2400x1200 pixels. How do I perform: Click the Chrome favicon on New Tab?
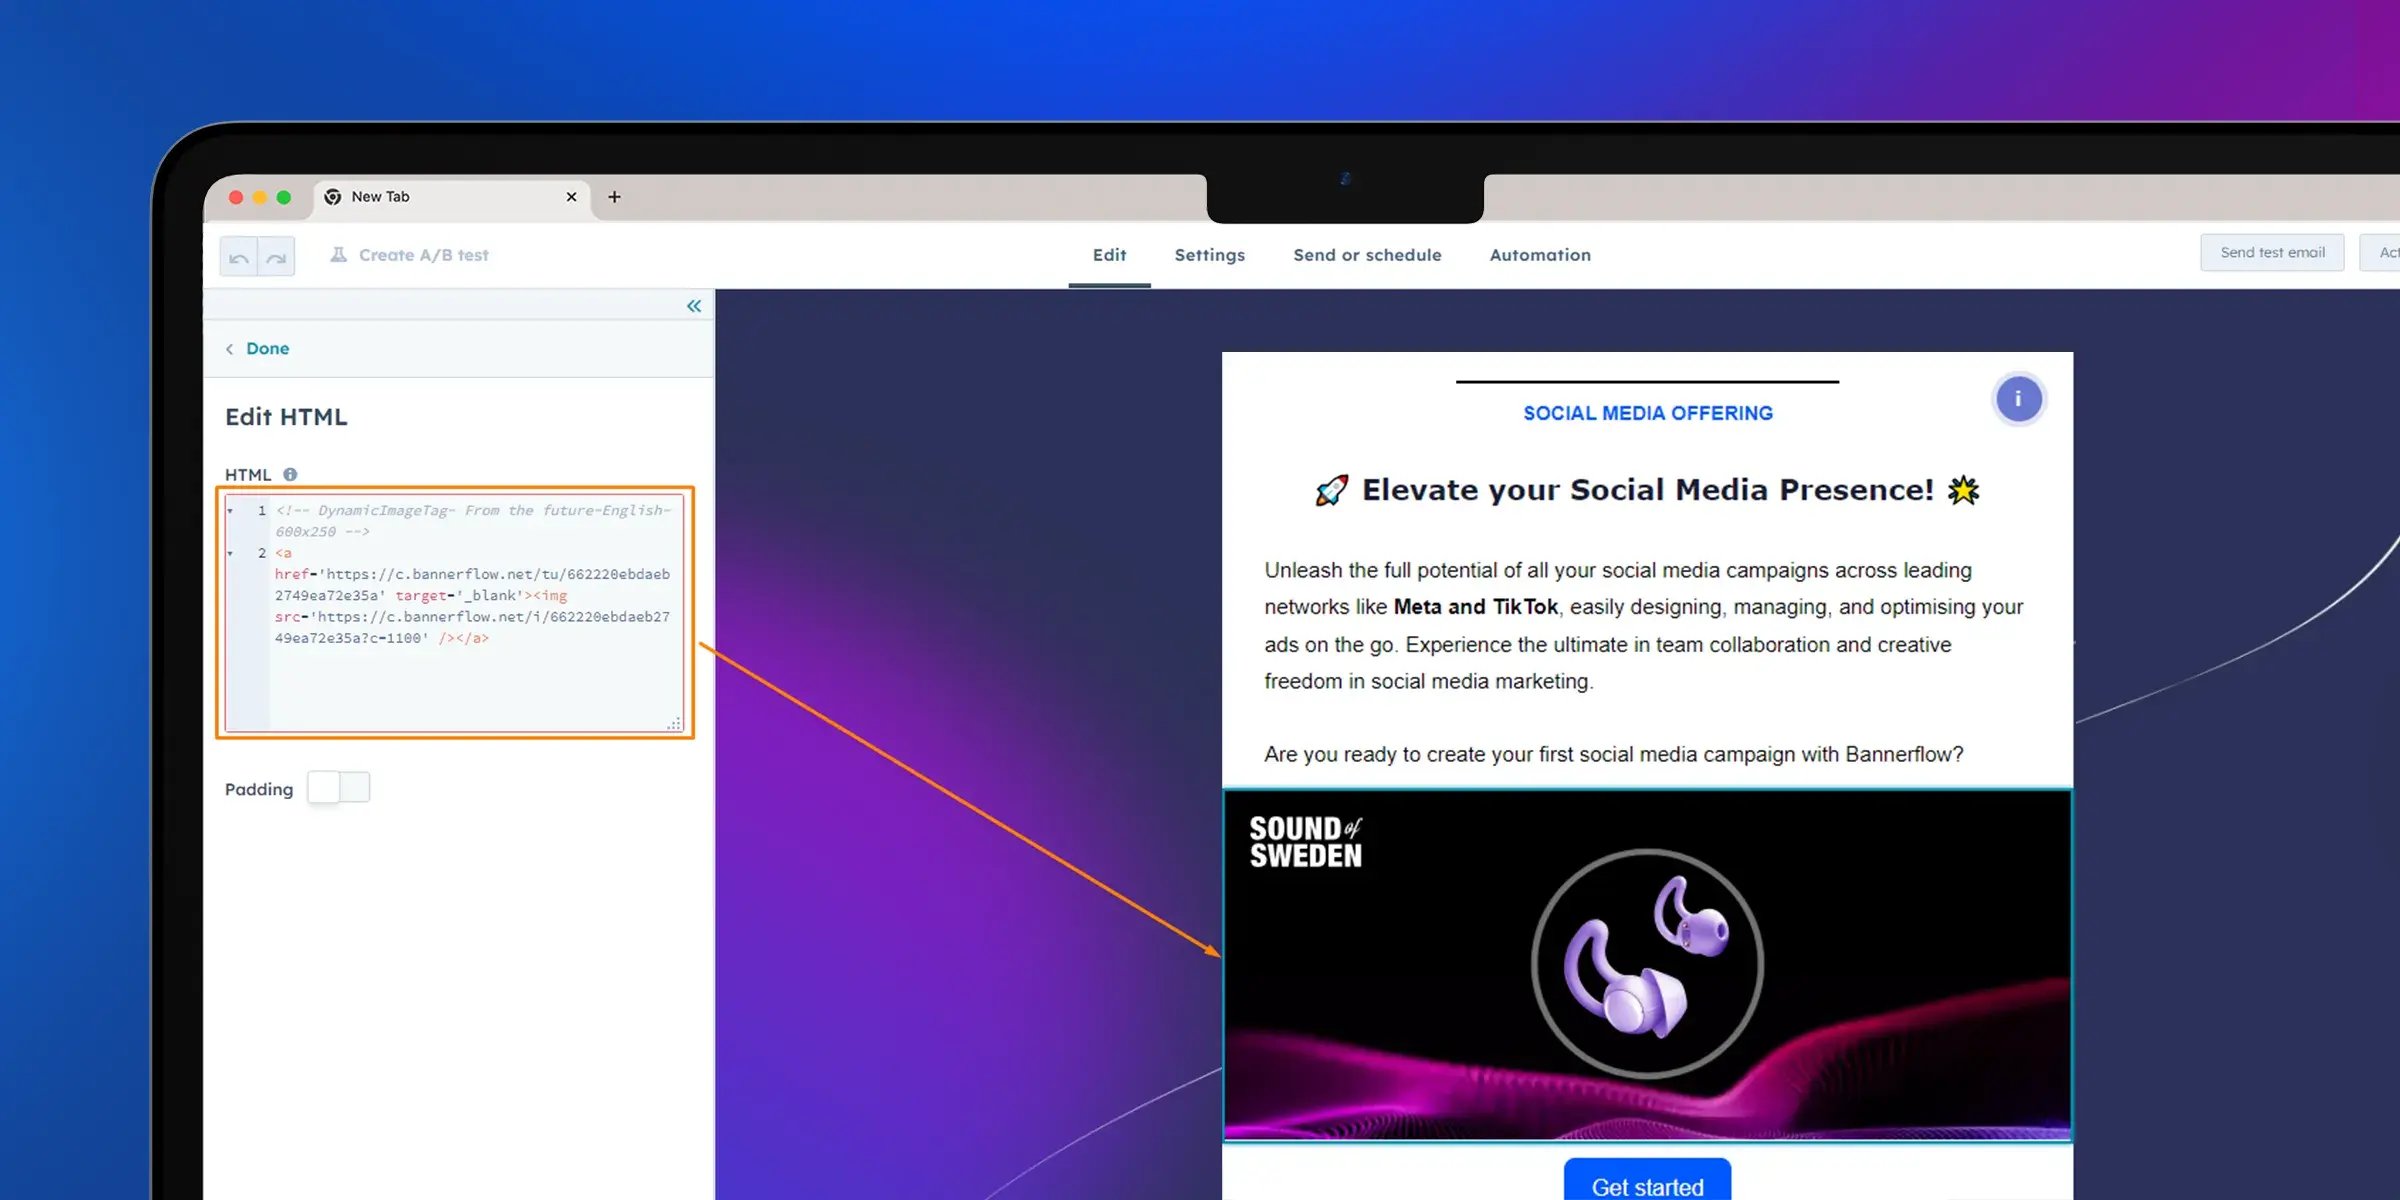coord(333,197)
